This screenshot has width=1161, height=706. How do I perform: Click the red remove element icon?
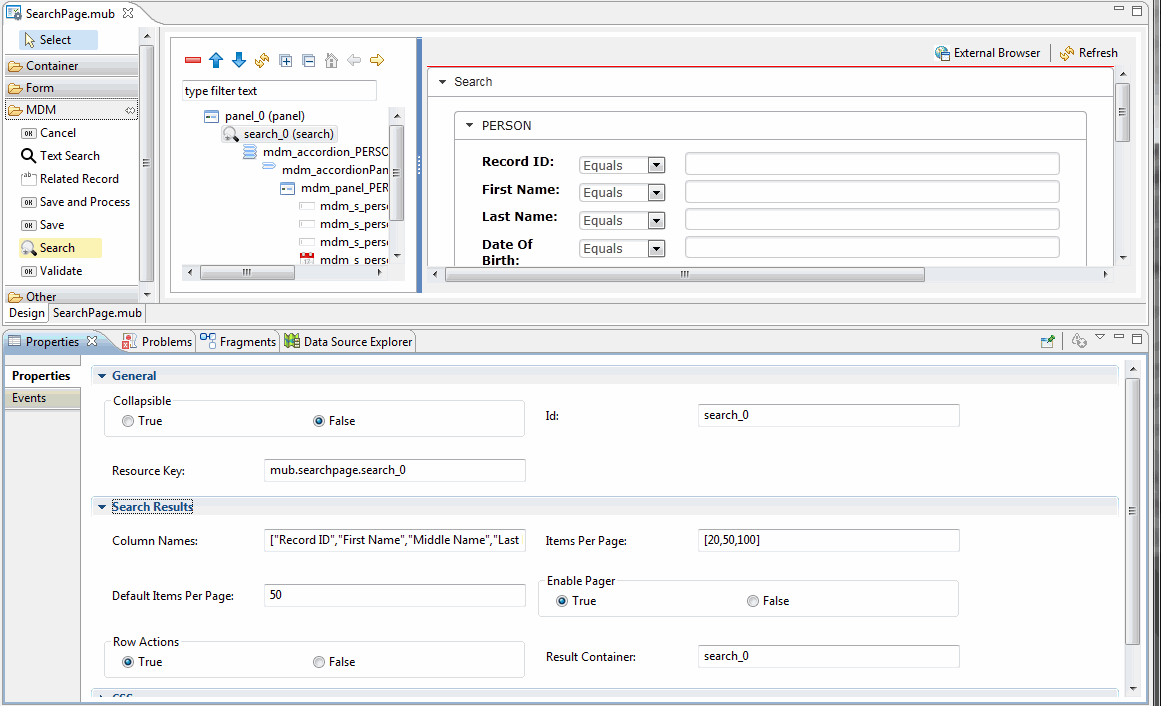click(193, 60)
